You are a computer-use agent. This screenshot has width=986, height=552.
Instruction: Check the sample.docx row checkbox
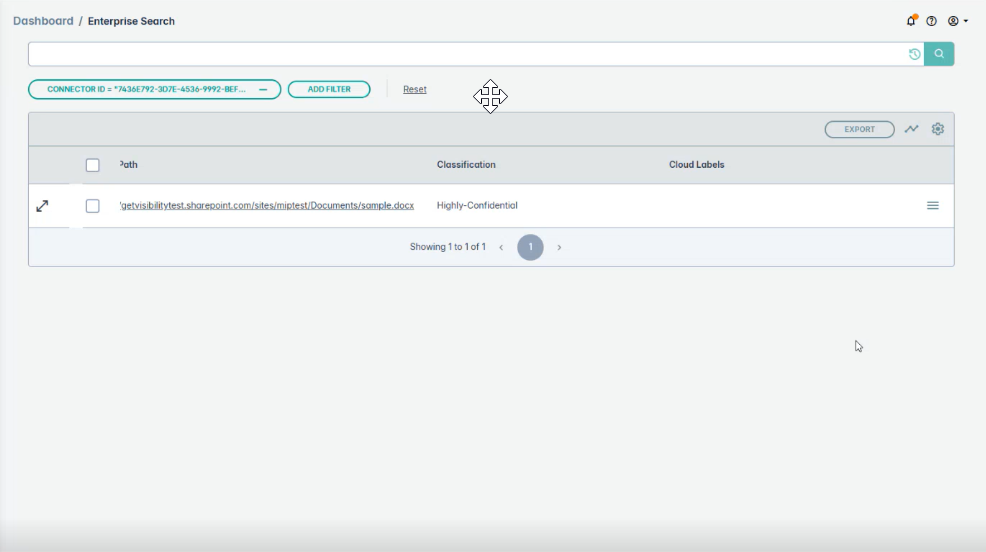pyautogui.click(x=93, y=206)
